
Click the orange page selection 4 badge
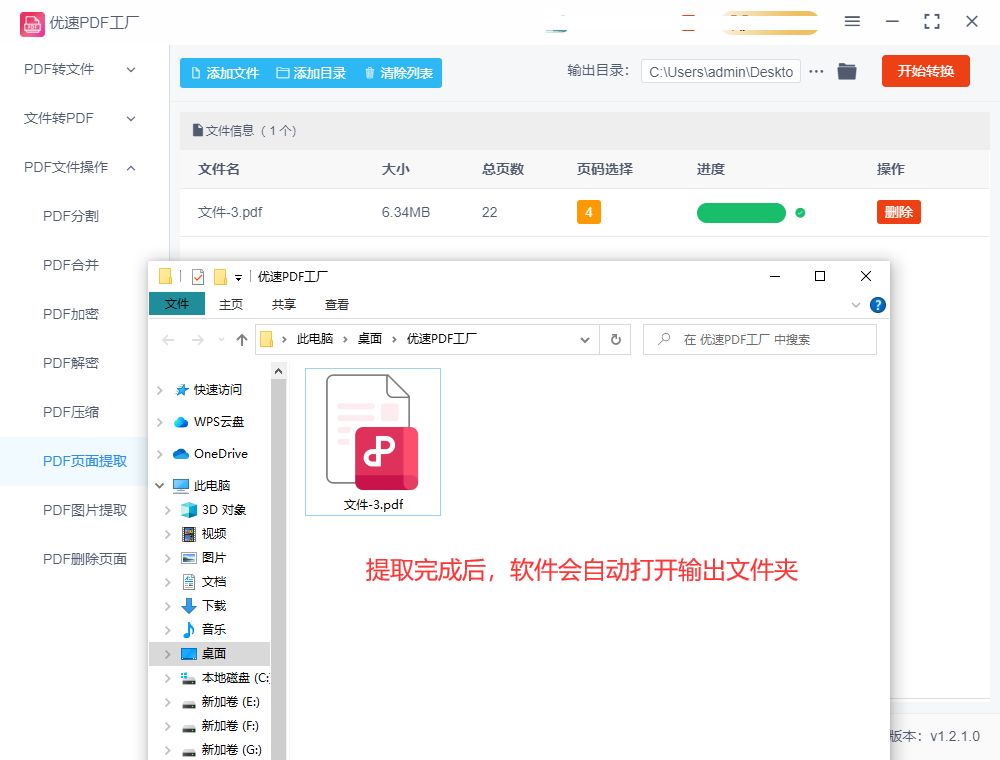tap(589, 212)
